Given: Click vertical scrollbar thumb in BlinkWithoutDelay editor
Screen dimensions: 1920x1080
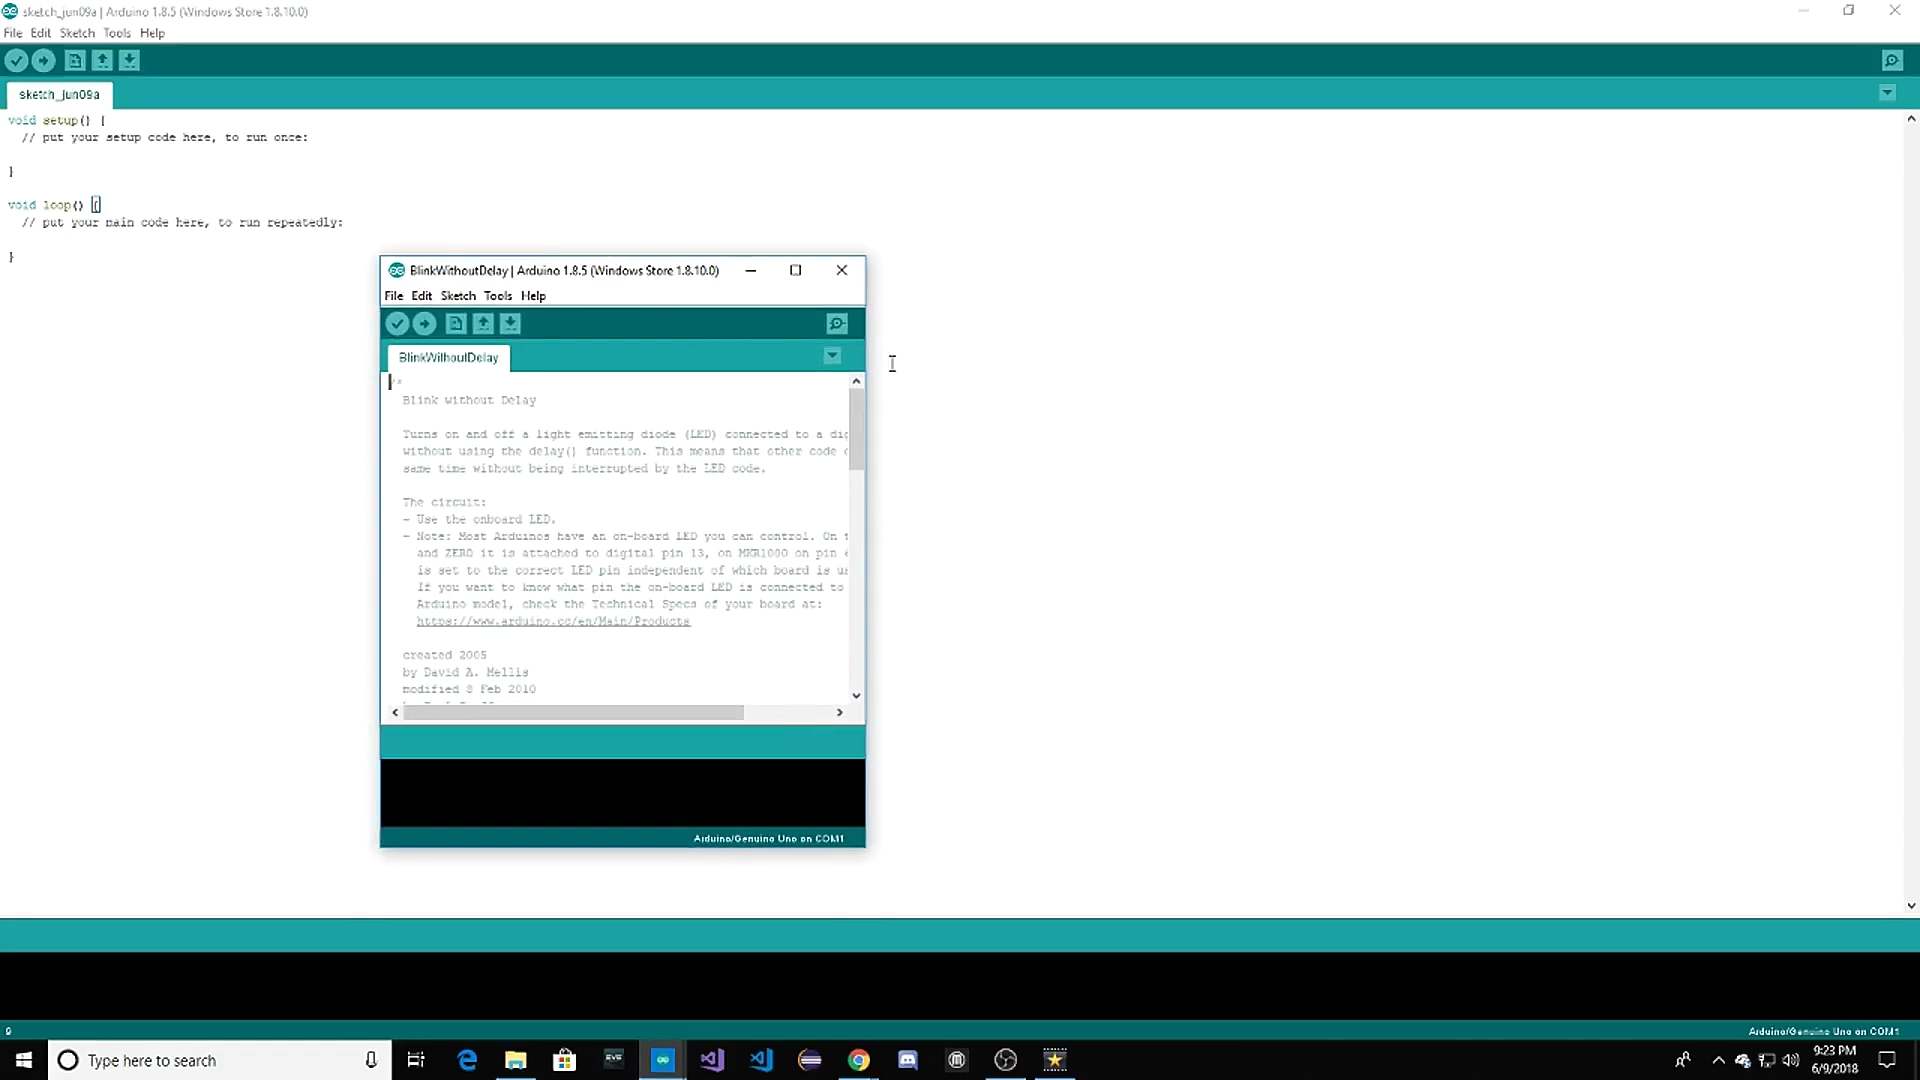Looking at the screenshot, I should coord(856,430).
